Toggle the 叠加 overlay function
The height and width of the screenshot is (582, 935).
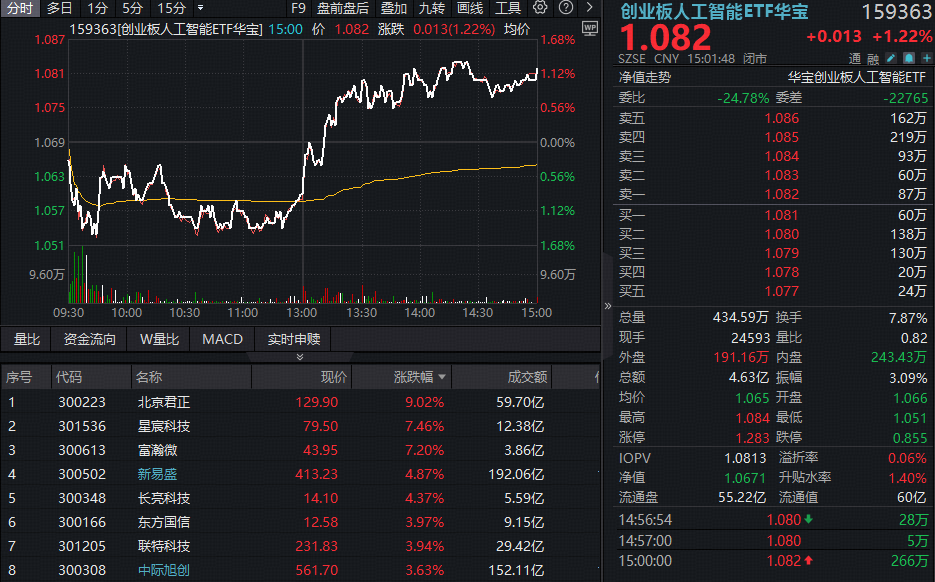tap(391, 9)
